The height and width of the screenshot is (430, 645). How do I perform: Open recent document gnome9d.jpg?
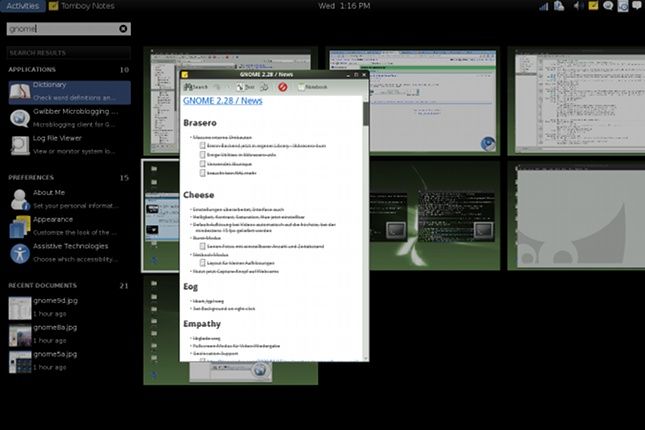[x=69, y=307]
